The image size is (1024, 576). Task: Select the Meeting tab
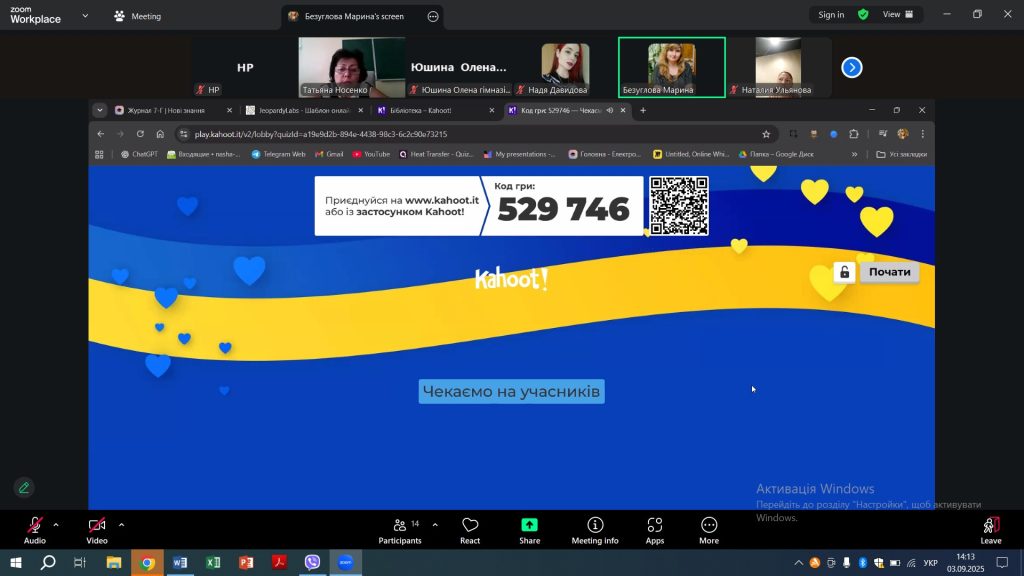tap(138, 16)
